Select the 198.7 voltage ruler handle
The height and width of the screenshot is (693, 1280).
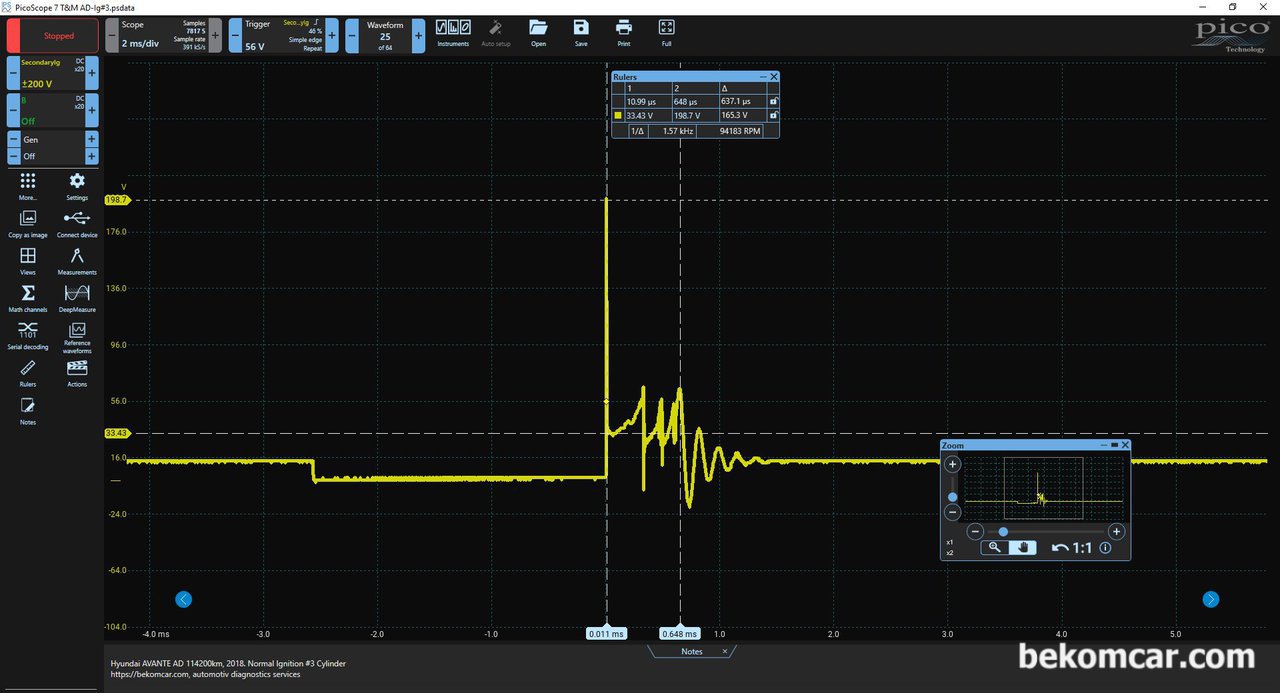pos(117,200)
